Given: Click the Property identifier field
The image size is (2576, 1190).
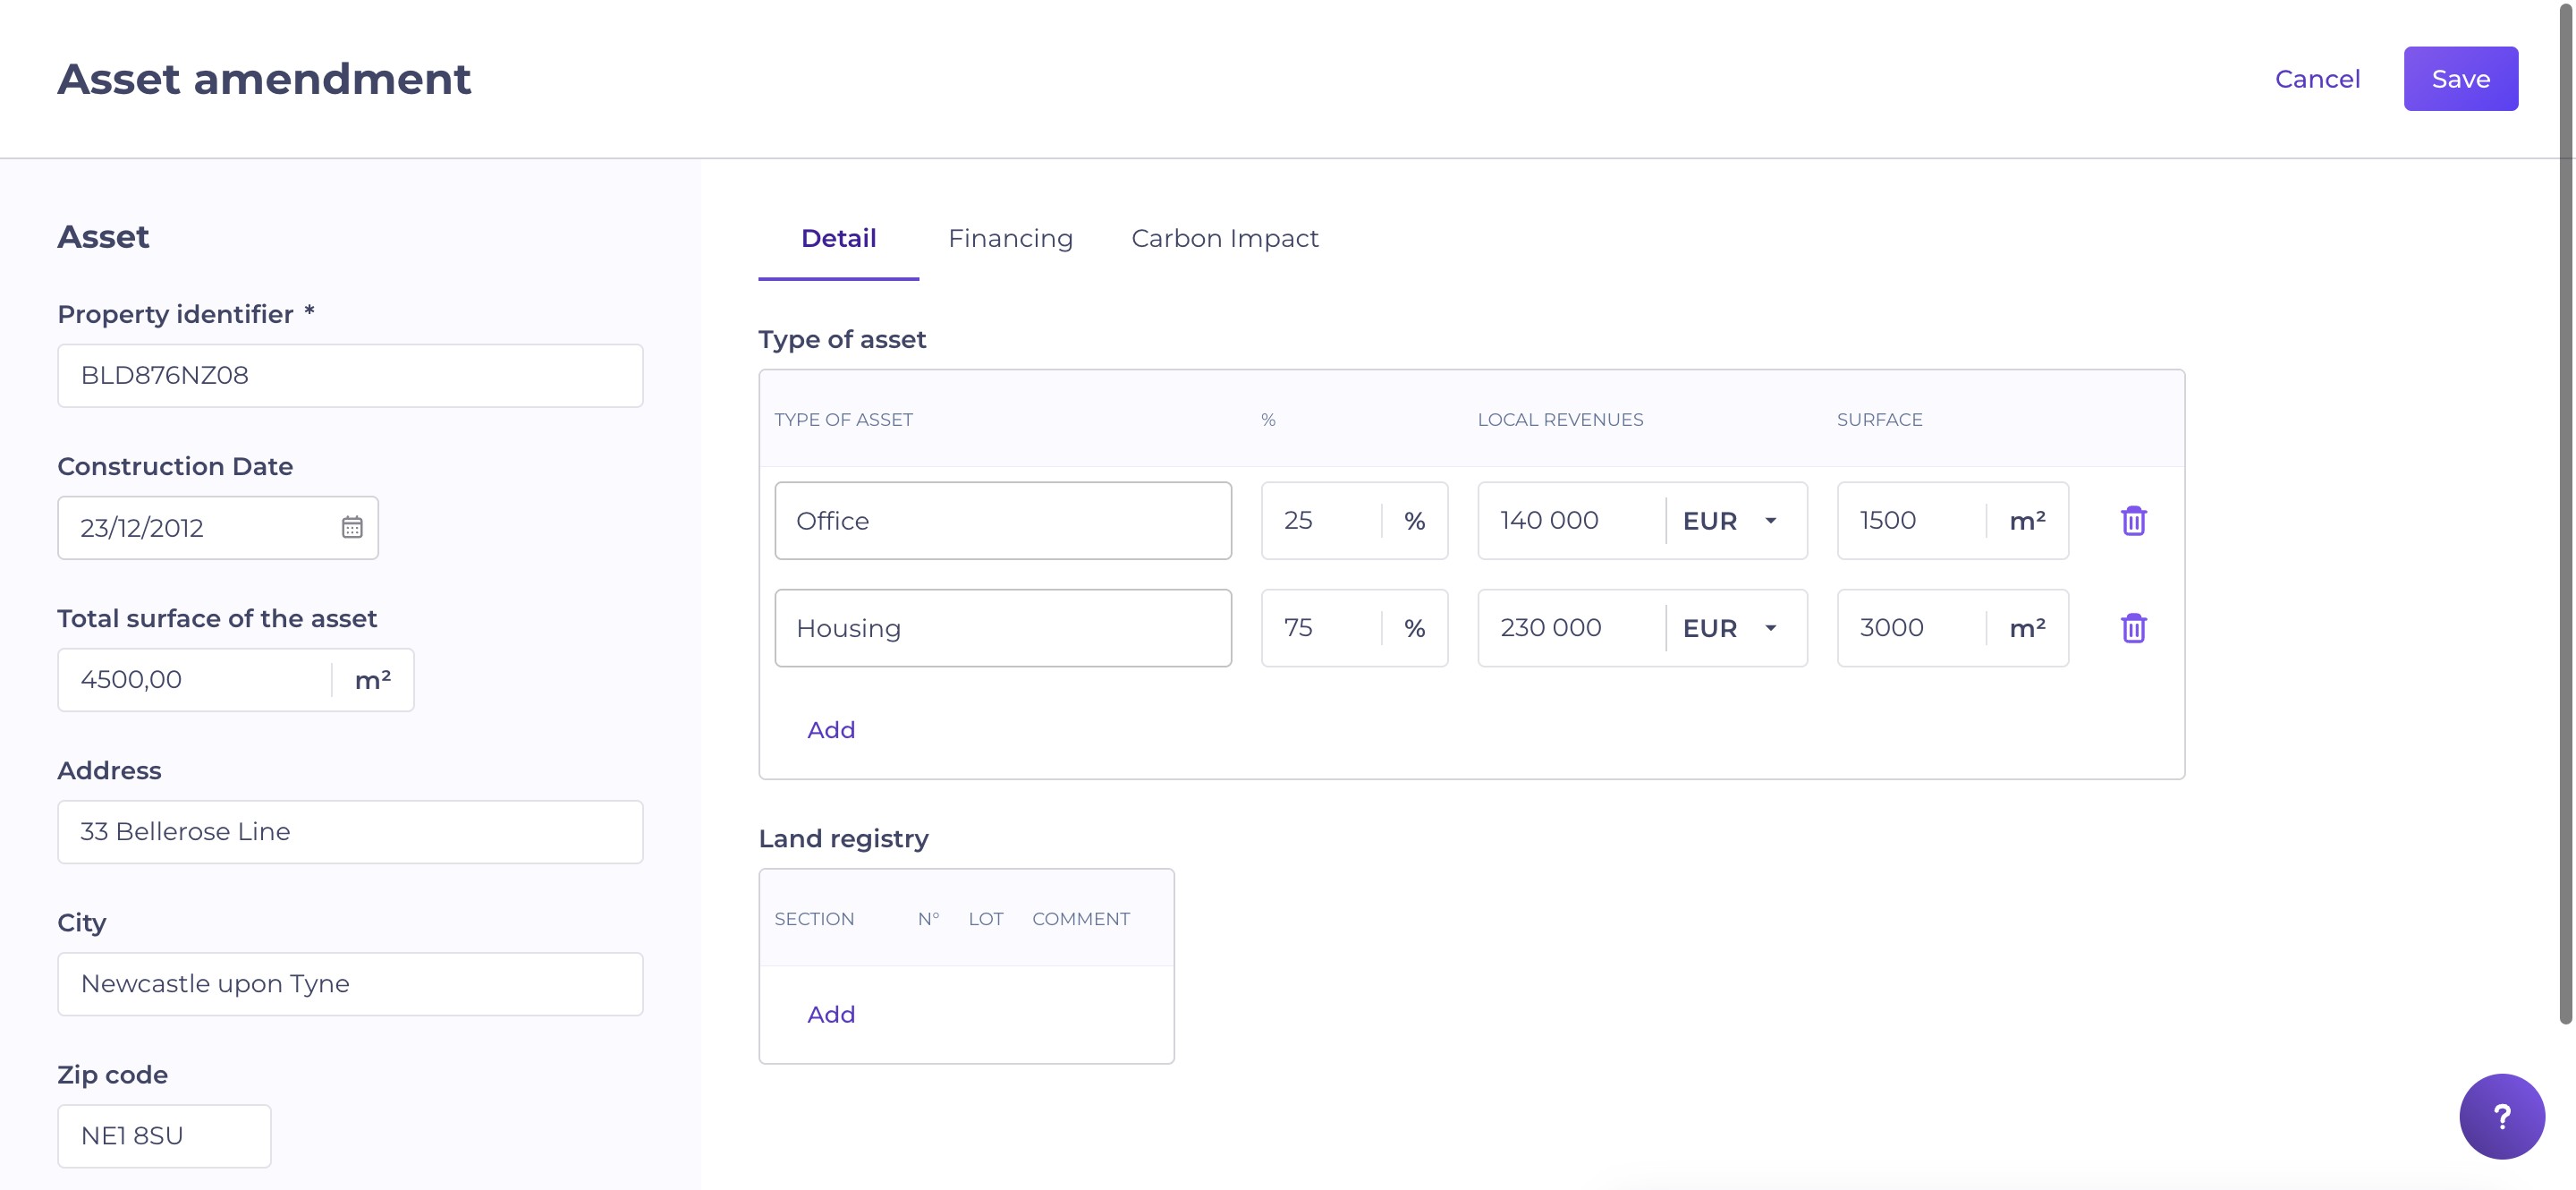Looking at the screenshot, I should click(x=350, y=376).
